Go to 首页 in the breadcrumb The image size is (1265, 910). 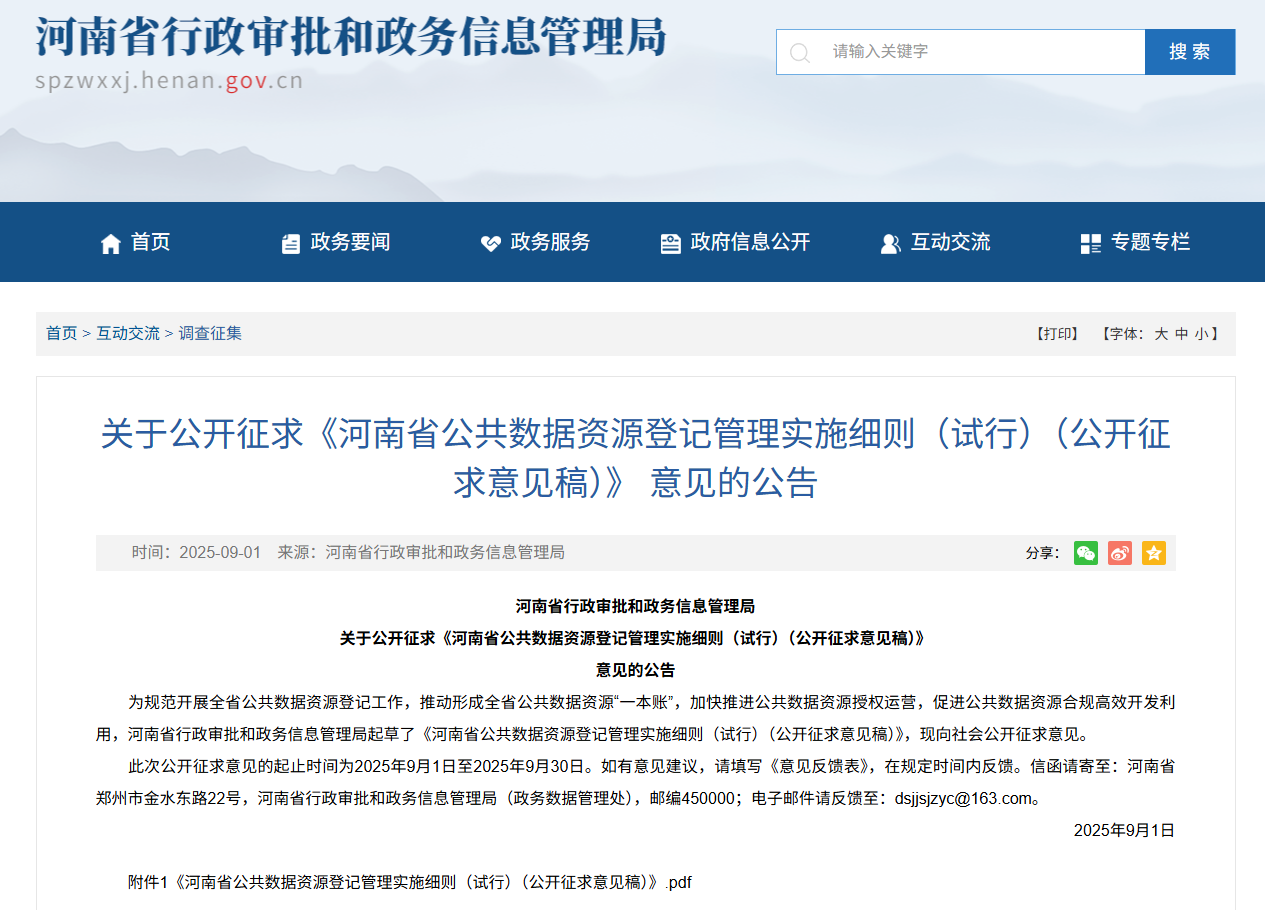coord(61,334)
